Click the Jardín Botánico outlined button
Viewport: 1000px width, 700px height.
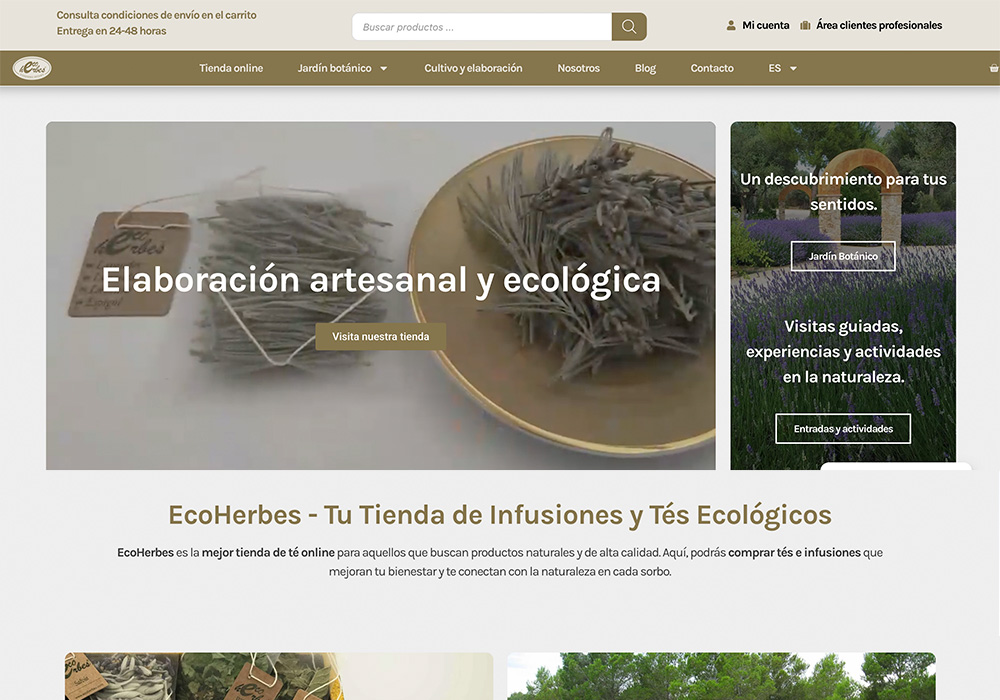(x=843, y=256)
